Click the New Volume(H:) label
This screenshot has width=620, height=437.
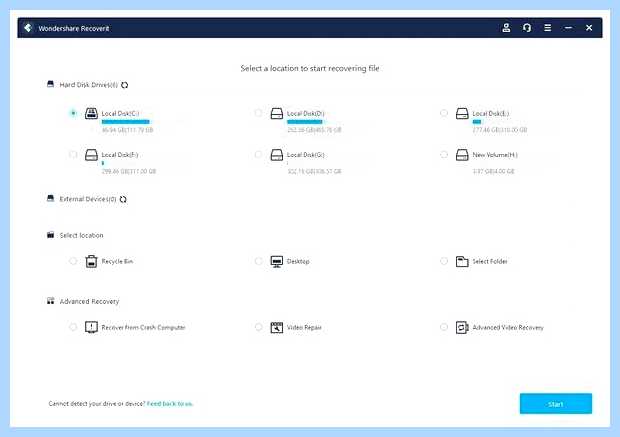pos(495,155)
